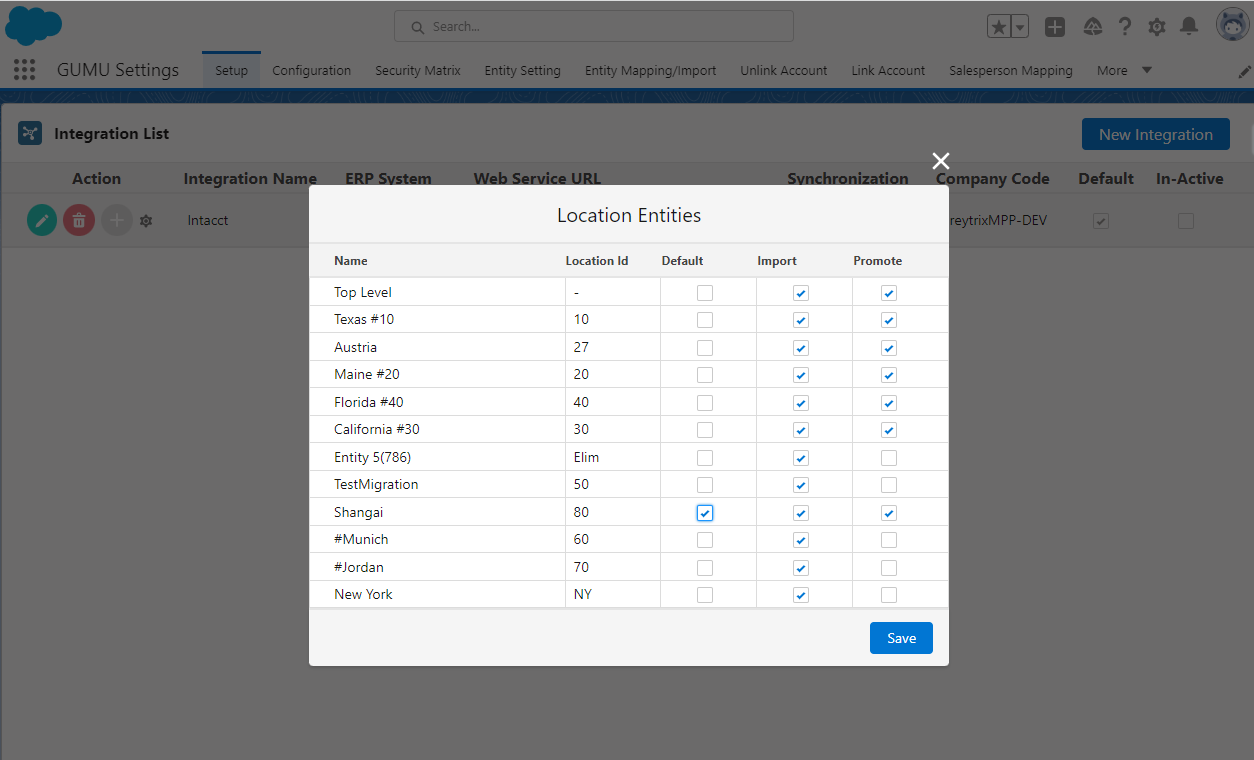Open the Security Matrix tab
Screen dimensions: 1254x760
click(418, 70)
